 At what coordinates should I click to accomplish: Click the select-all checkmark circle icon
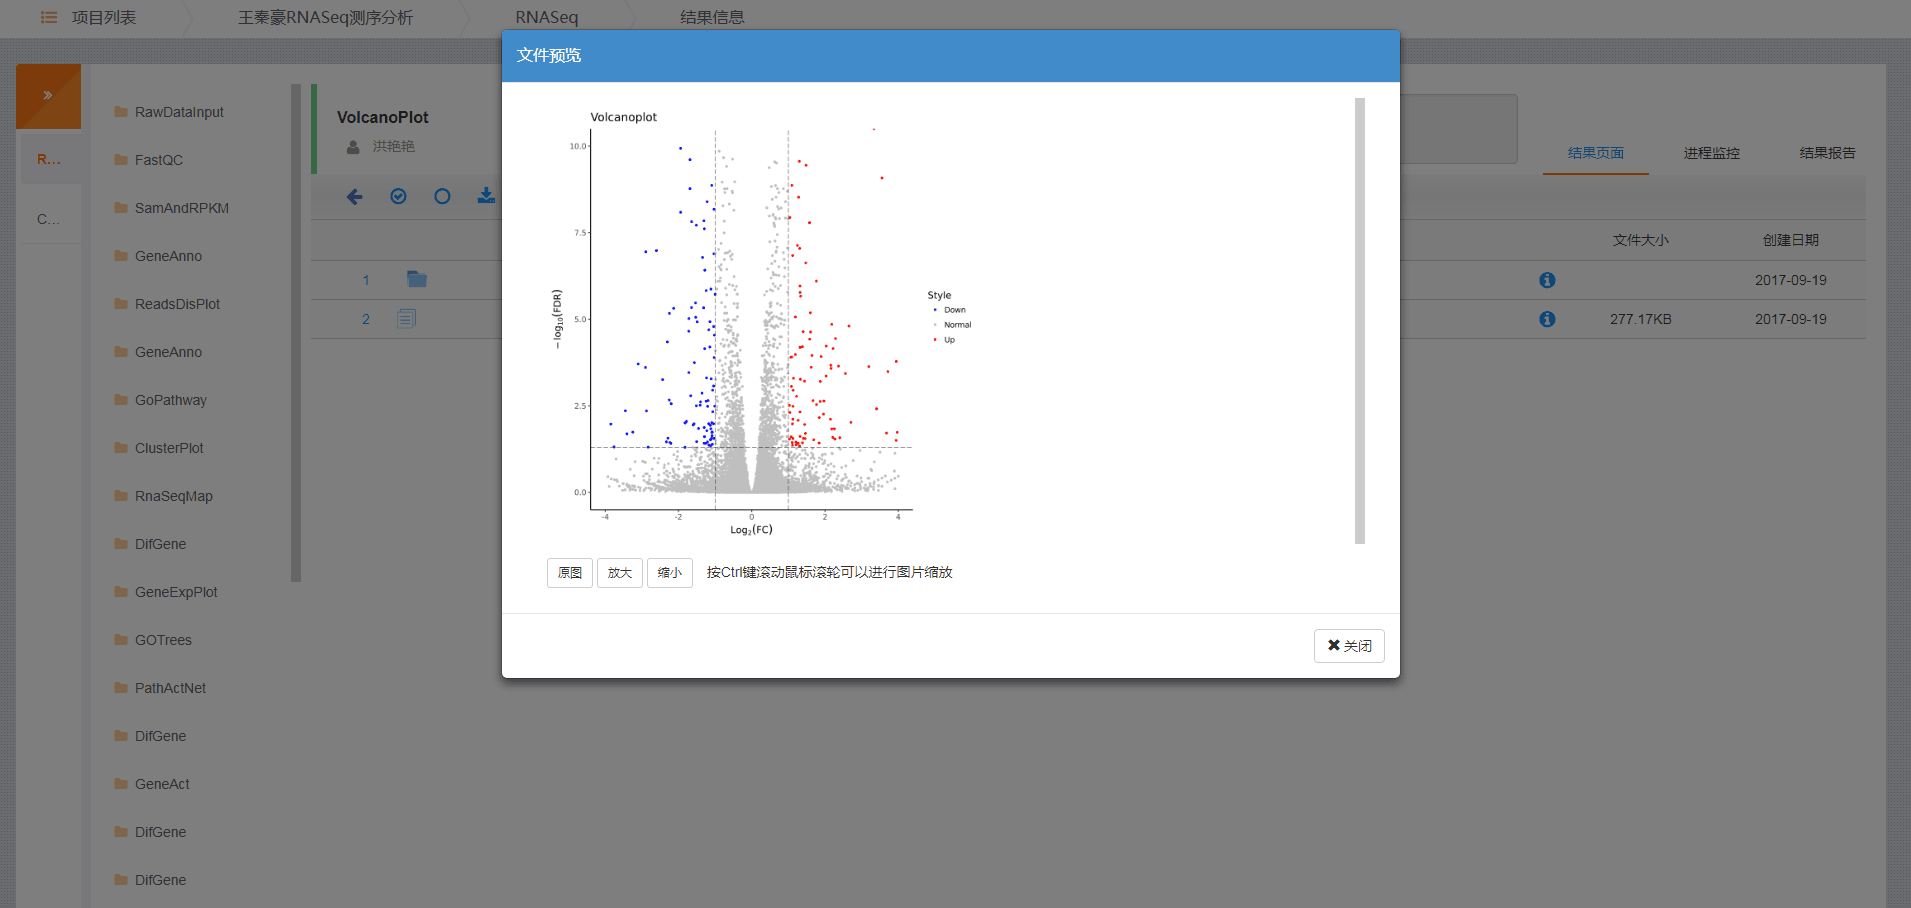tap(398, 197)
